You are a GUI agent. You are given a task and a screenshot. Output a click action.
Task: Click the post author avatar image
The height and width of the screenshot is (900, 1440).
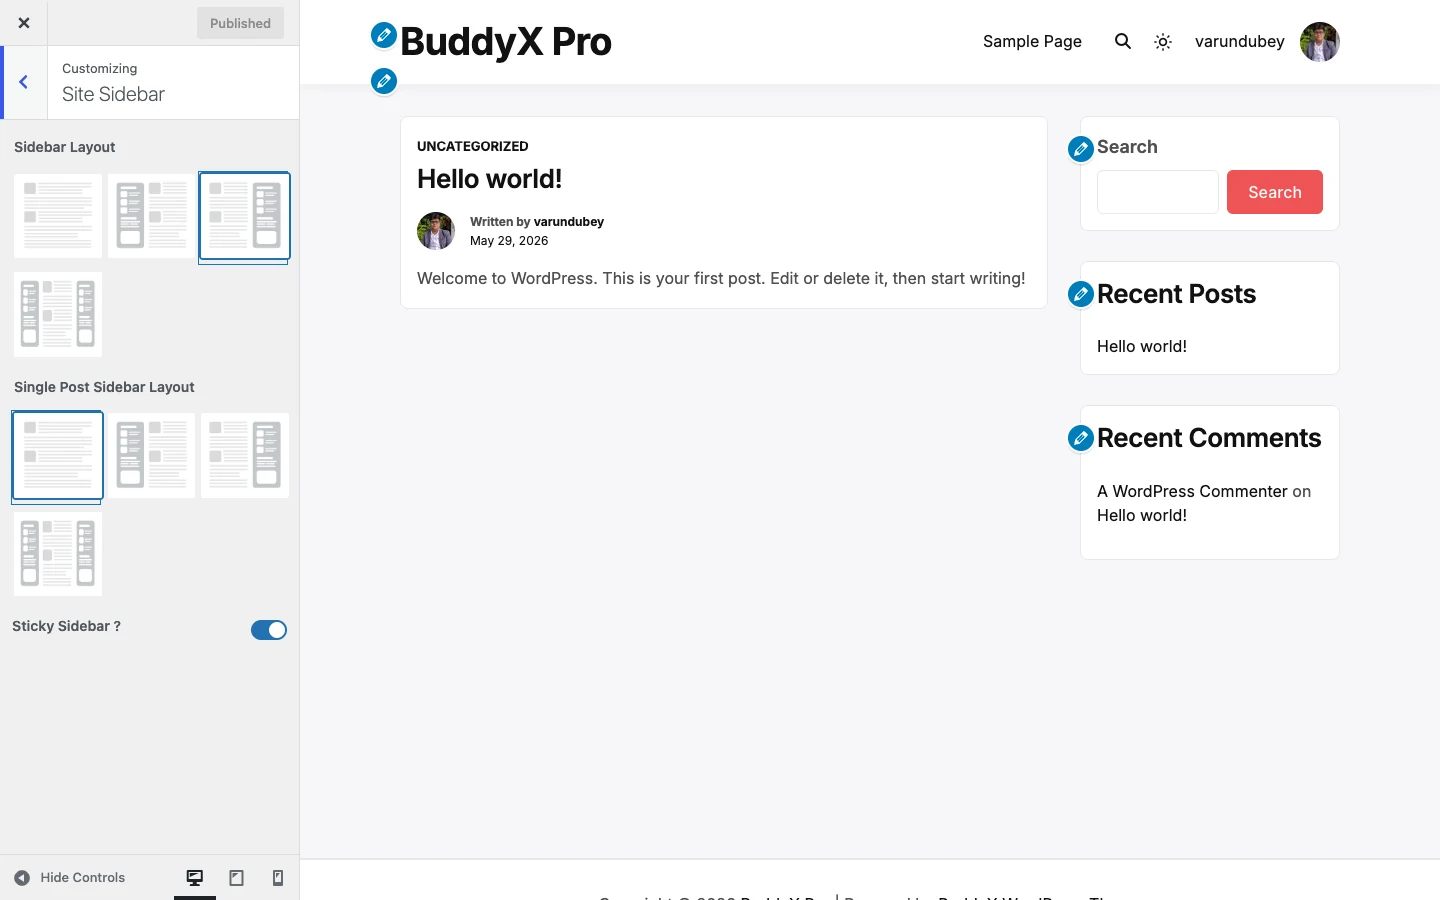click(x=436, y=231)
